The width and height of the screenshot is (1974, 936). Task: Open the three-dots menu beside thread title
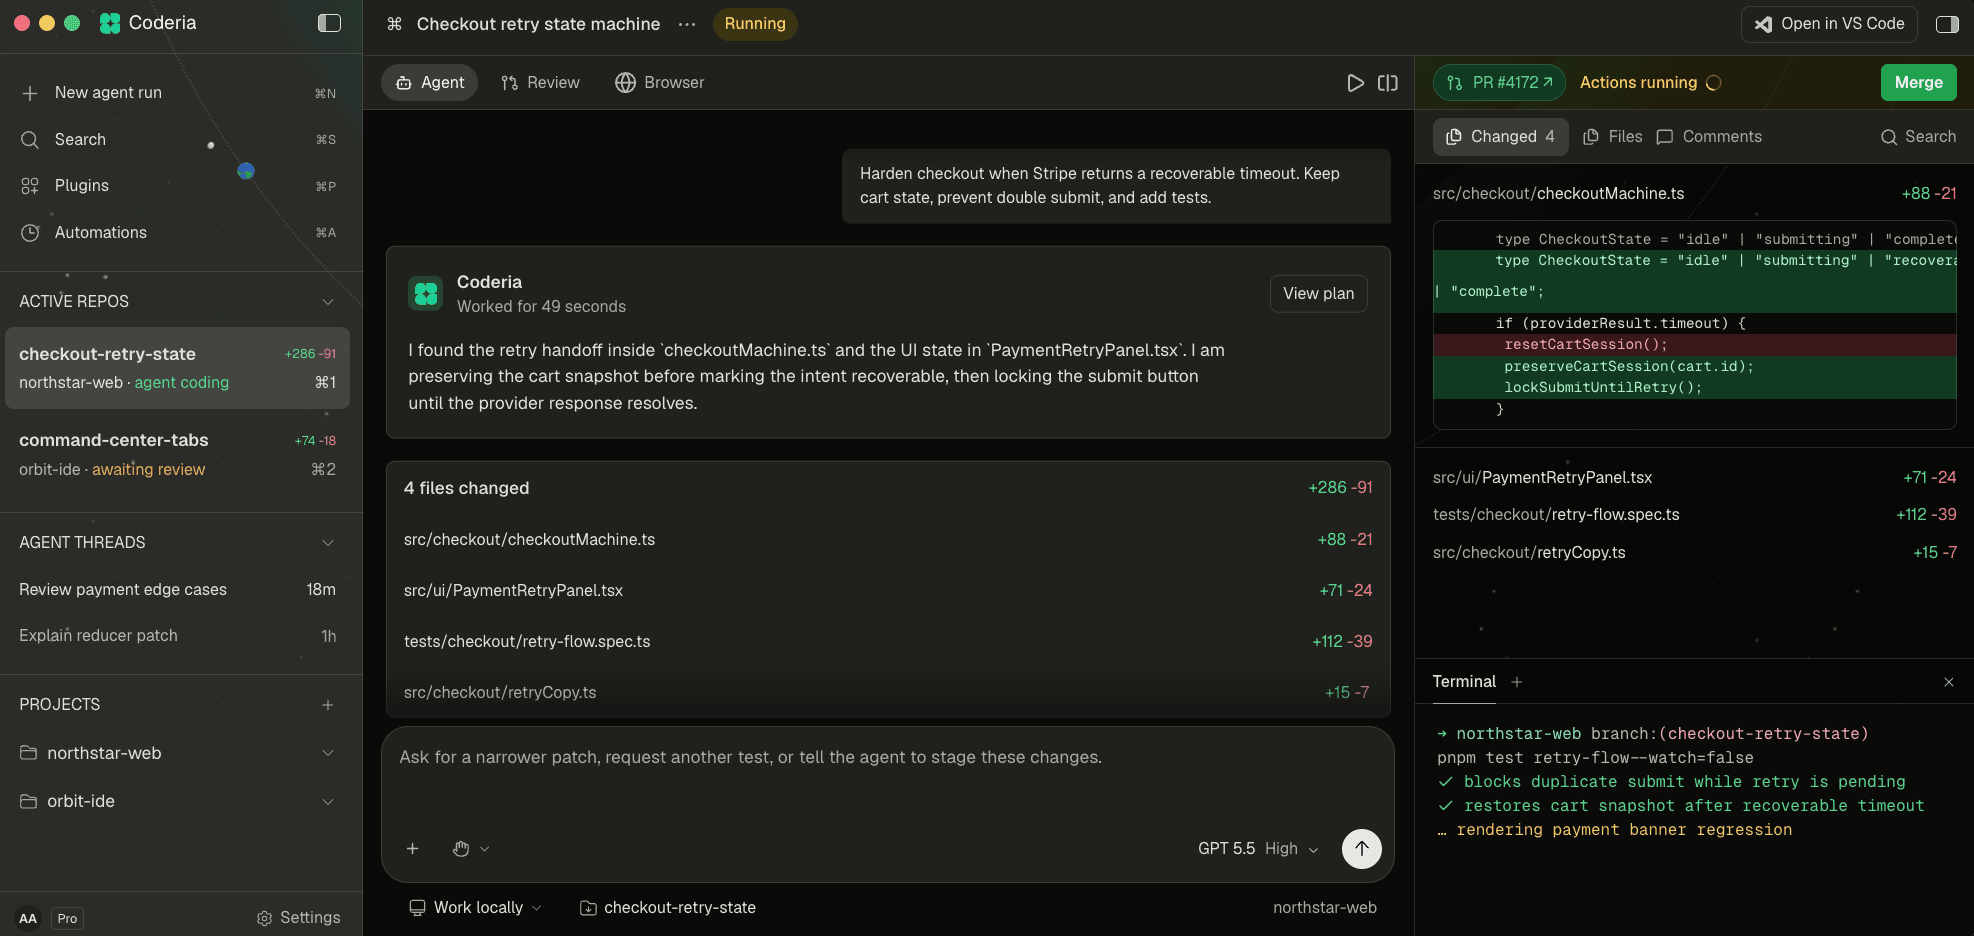(x=687, y=24)
